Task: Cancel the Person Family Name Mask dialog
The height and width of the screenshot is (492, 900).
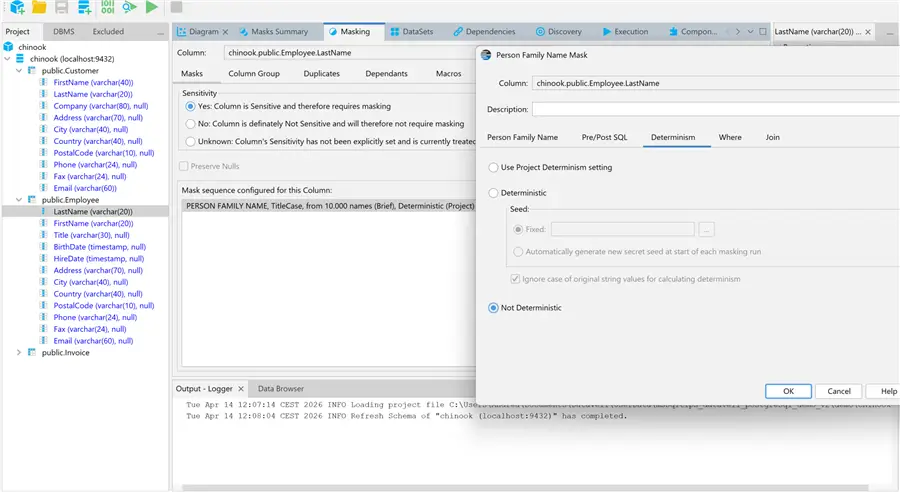Action: (x=839, y=391)
